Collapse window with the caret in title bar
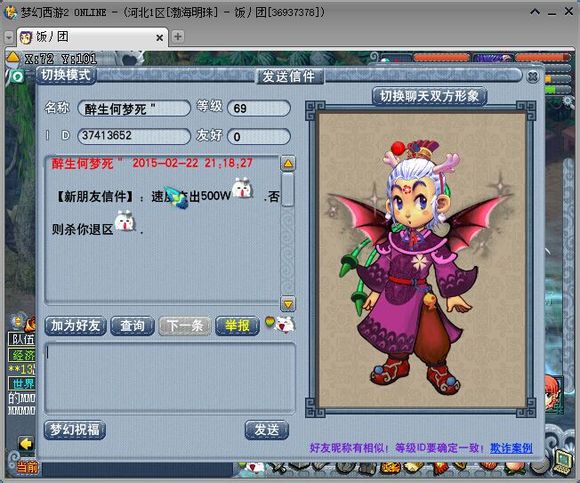This screenshot has width=580, height=483. point(535,12)
